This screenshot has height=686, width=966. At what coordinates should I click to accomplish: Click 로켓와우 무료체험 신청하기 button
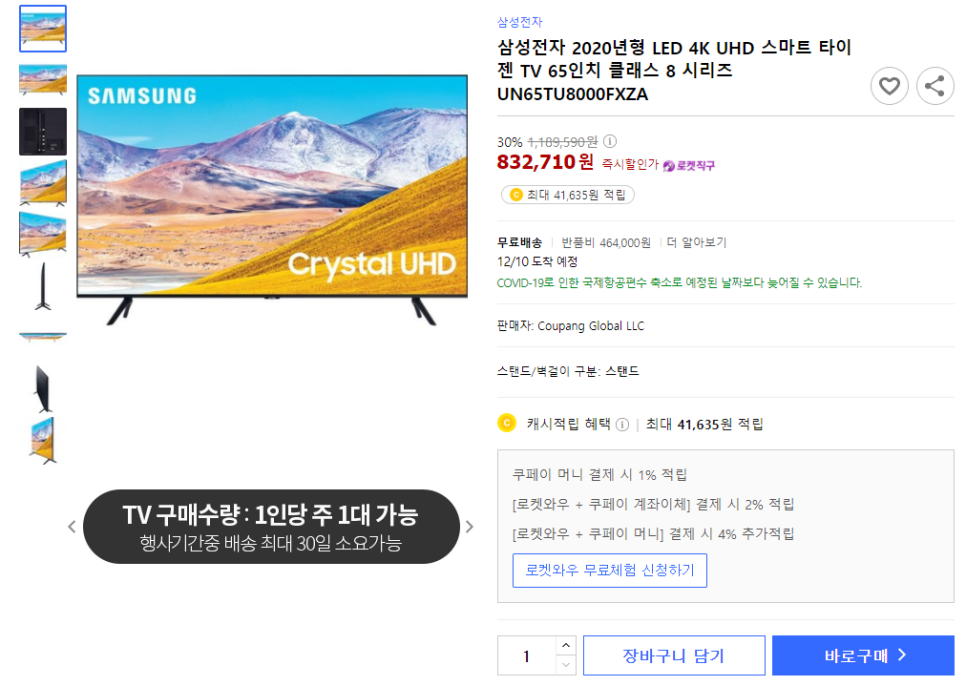coord(609,570)
